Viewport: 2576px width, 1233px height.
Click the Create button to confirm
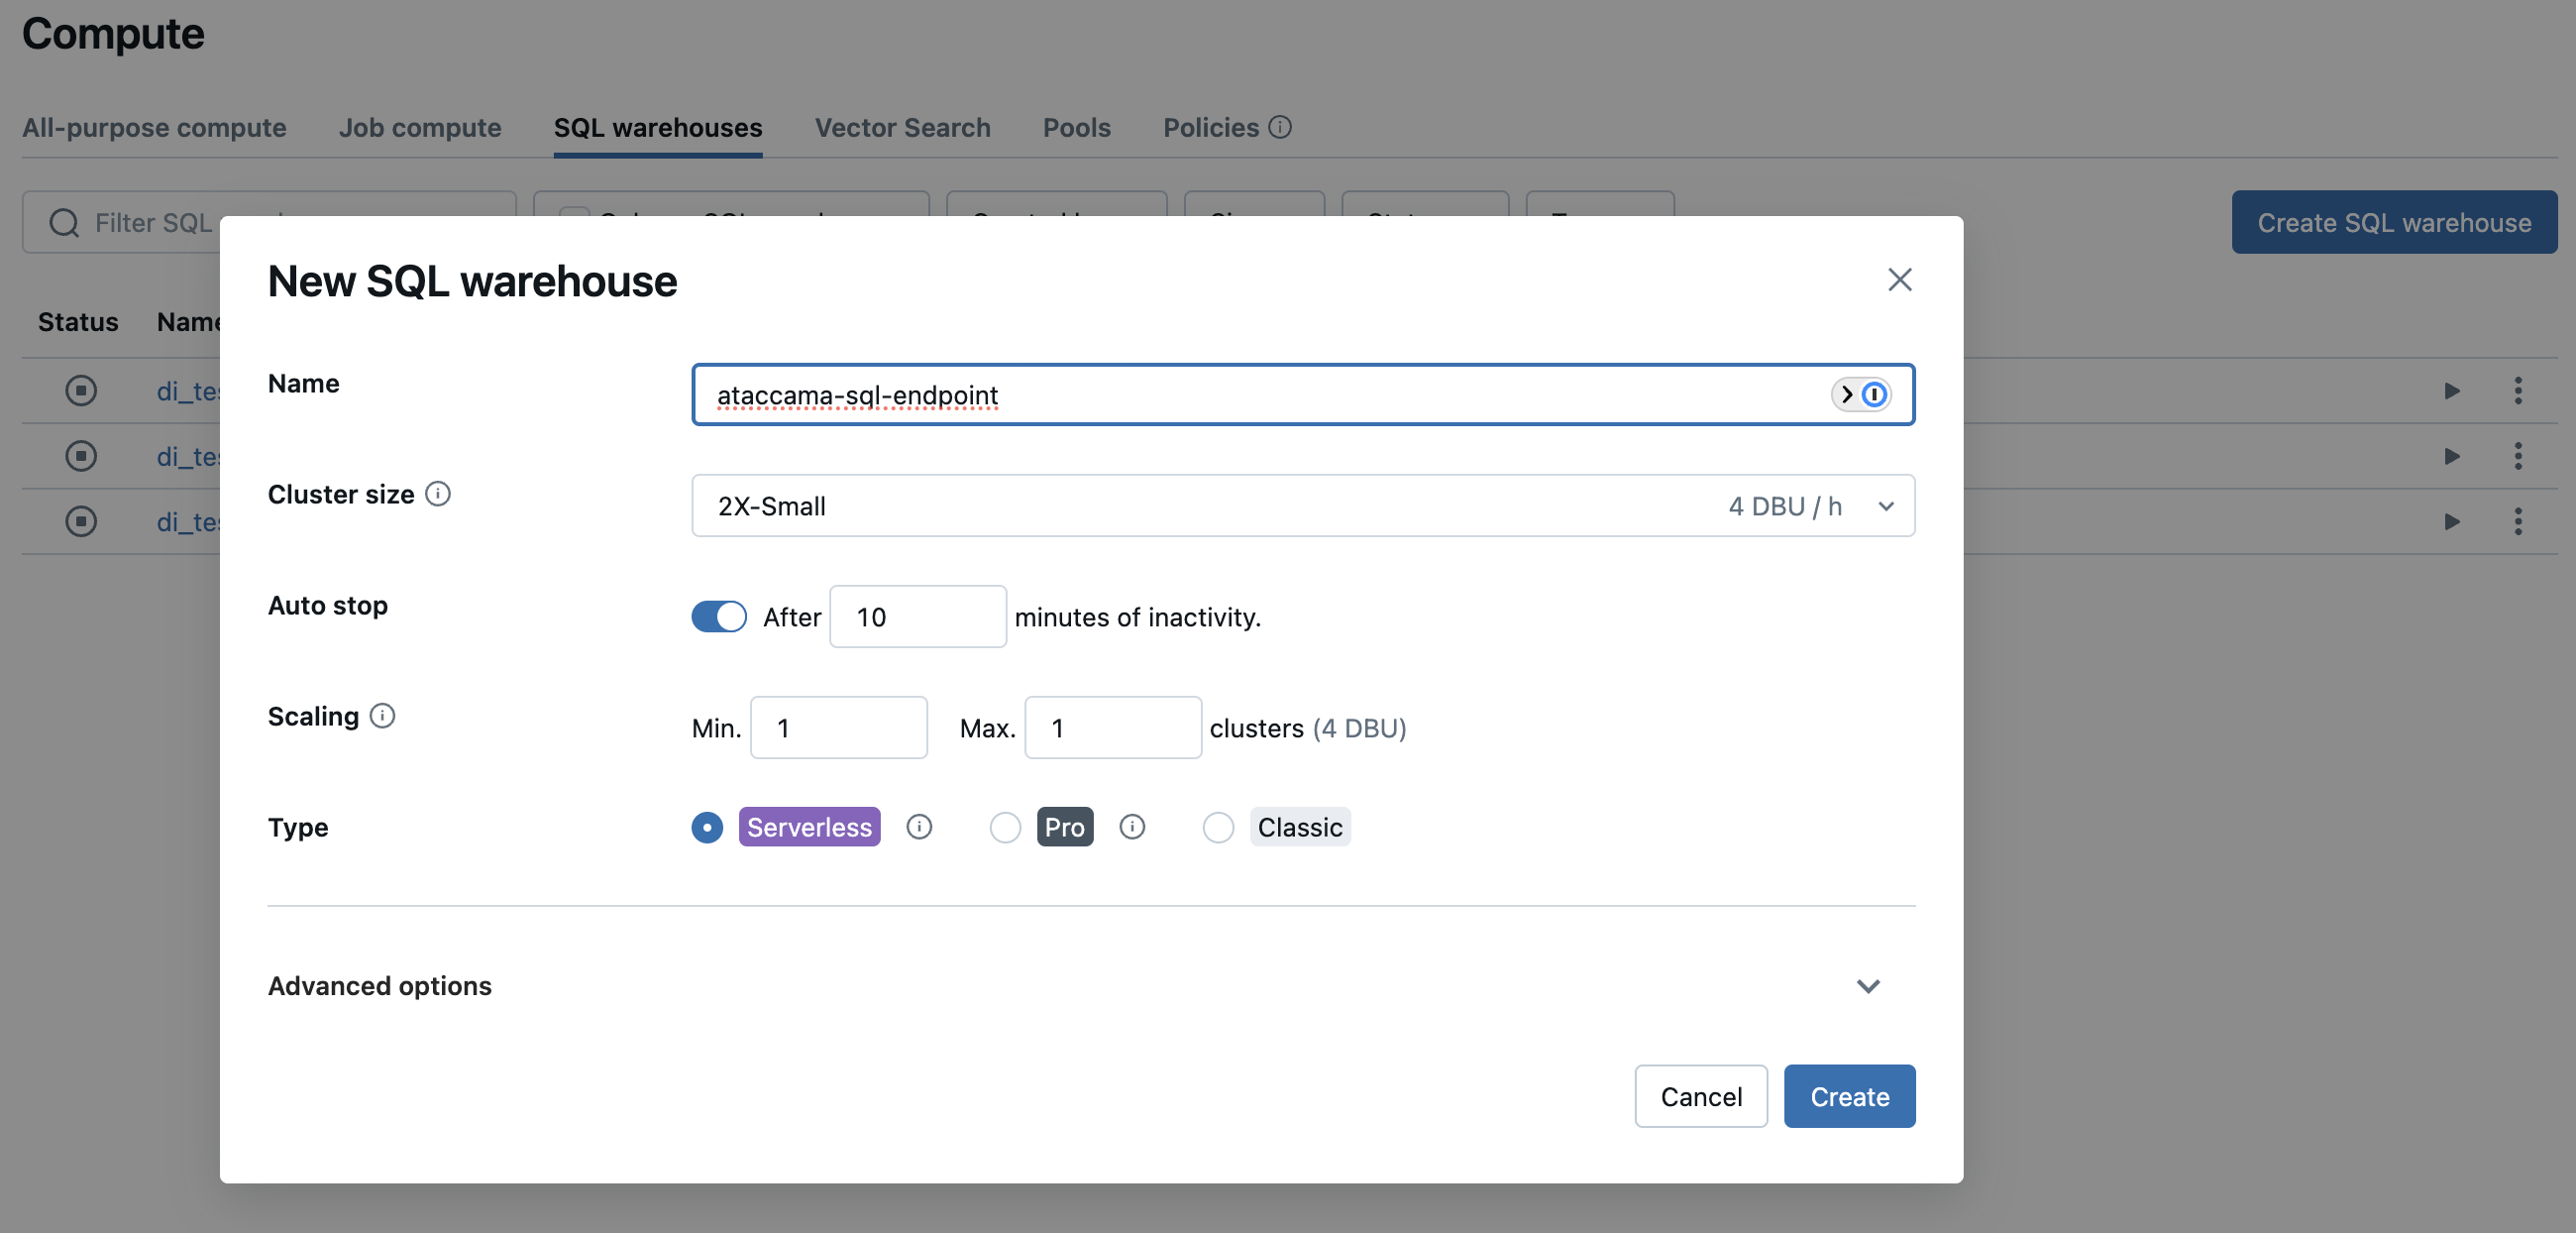tap(1849, 1096)
